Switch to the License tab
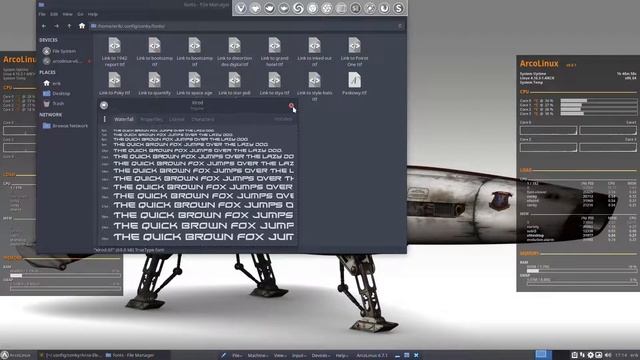 [x=177, y=119]
